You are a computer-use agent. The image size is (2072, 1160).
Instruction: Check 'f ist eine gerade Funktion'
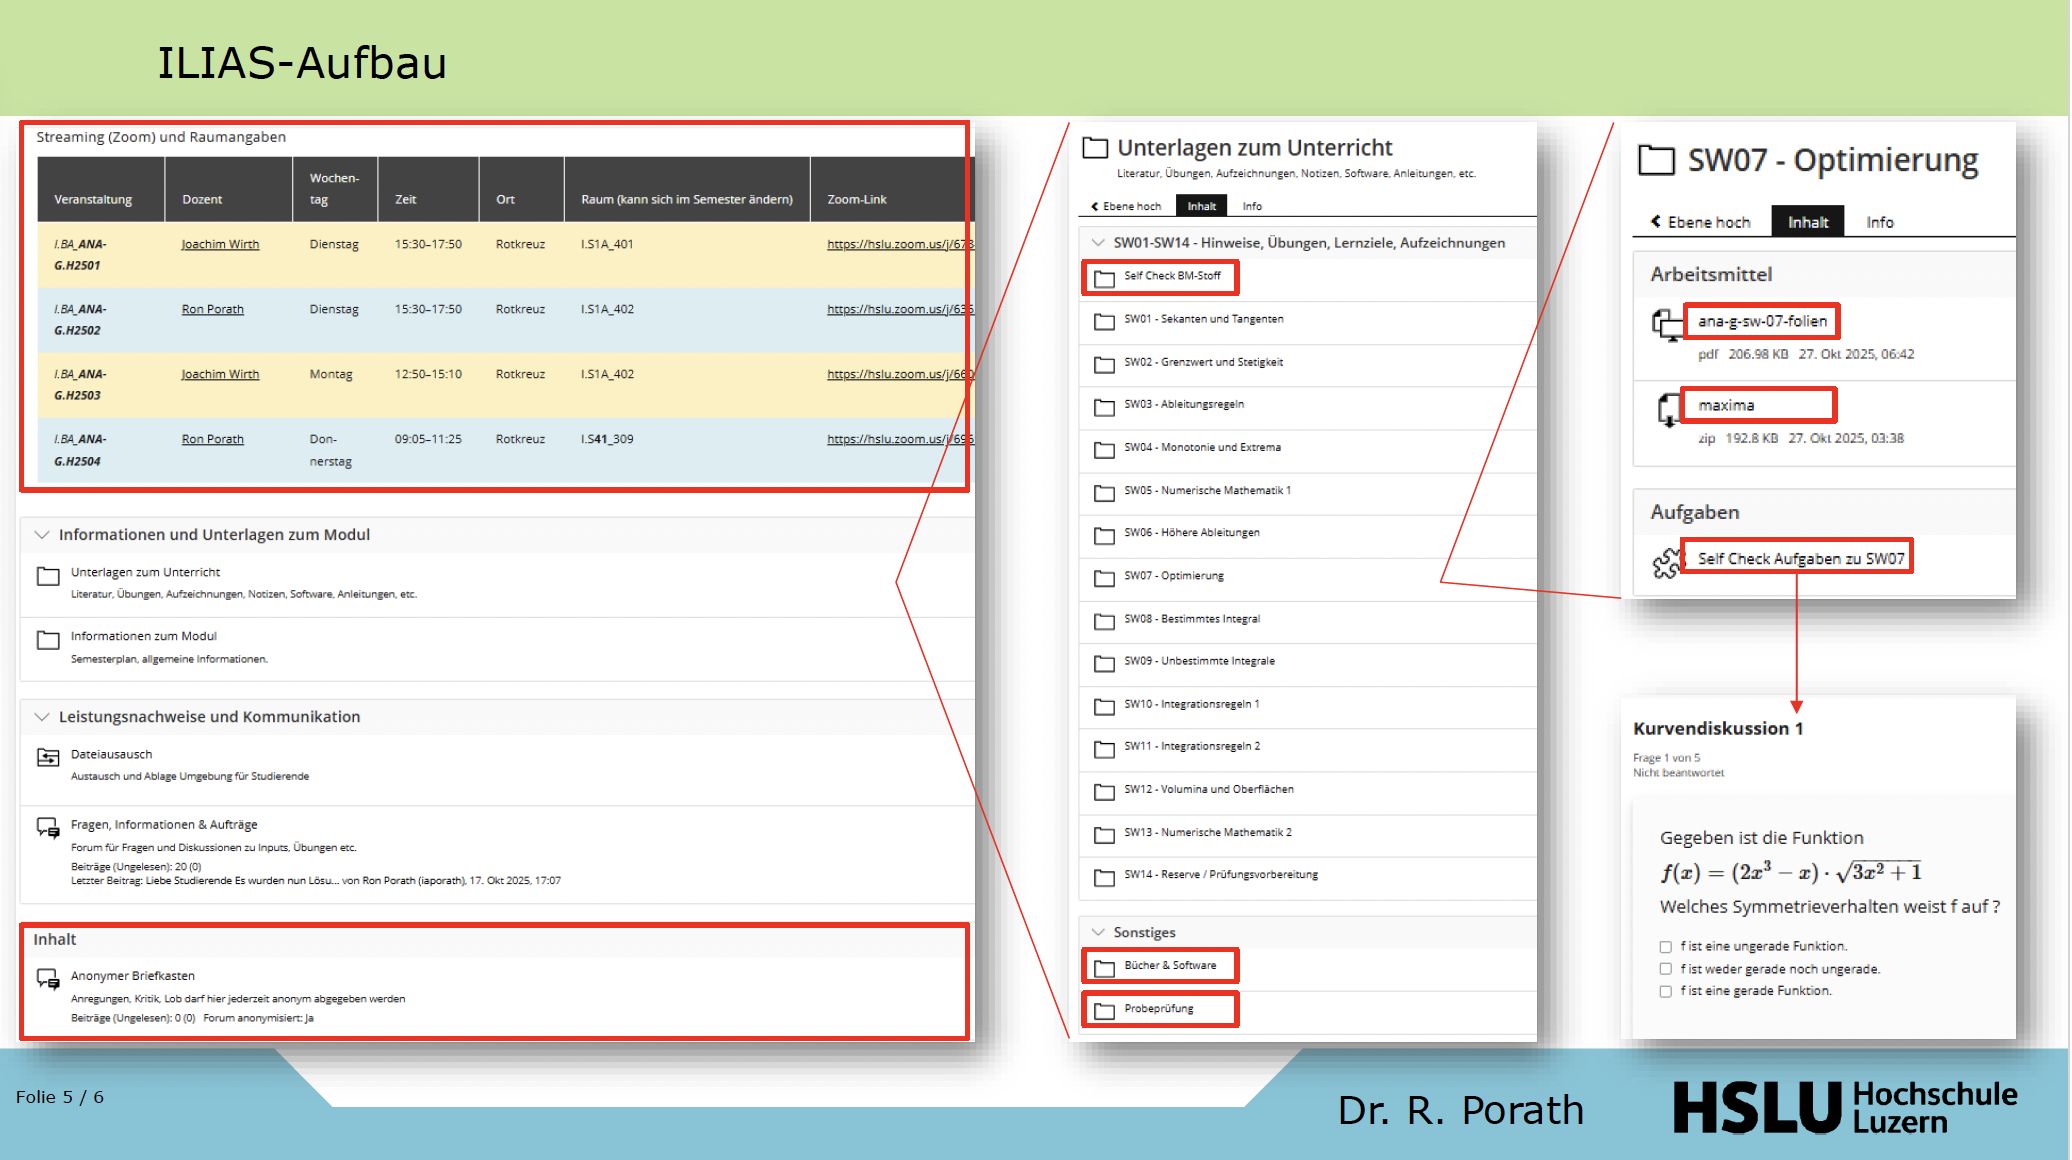coord(1665,992)
